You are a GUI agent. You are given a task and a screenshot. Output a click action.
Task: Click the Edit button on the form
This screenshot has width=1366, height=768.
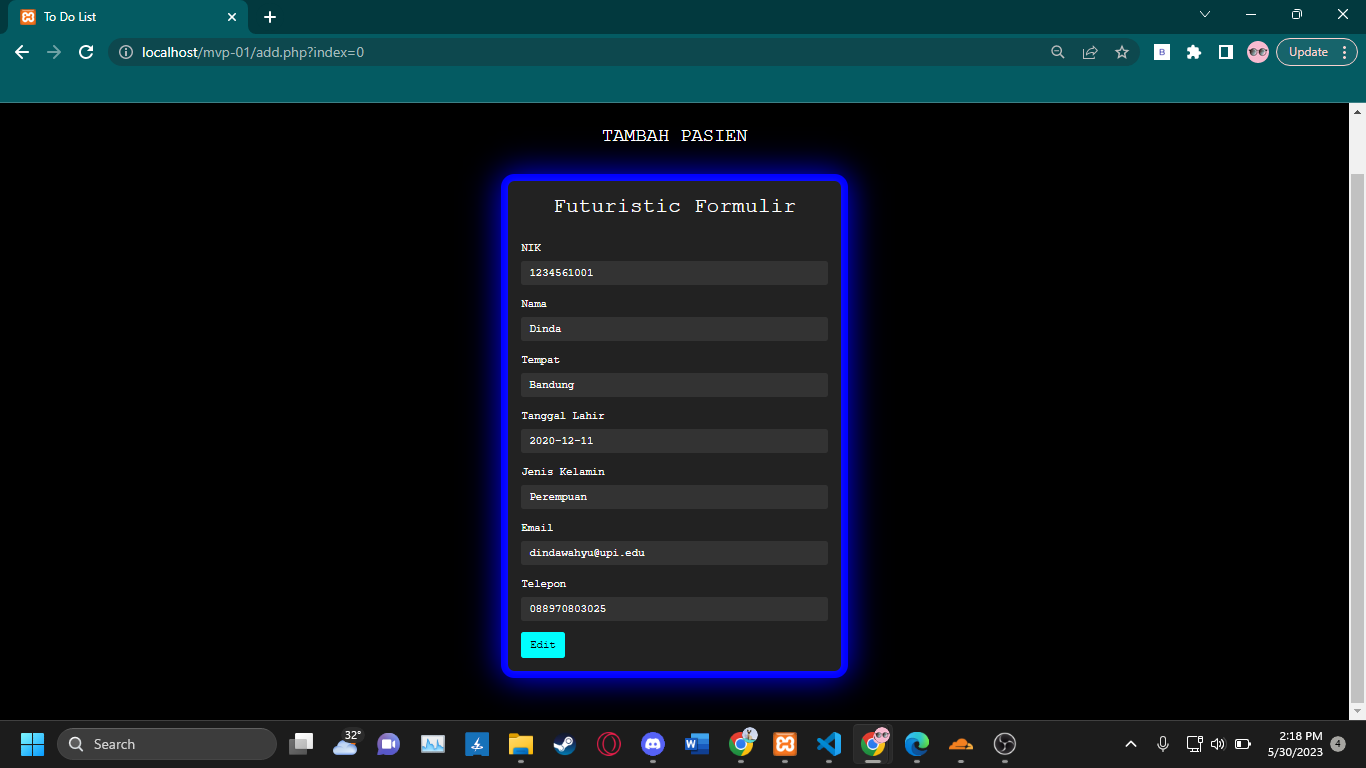pos(542,645)
